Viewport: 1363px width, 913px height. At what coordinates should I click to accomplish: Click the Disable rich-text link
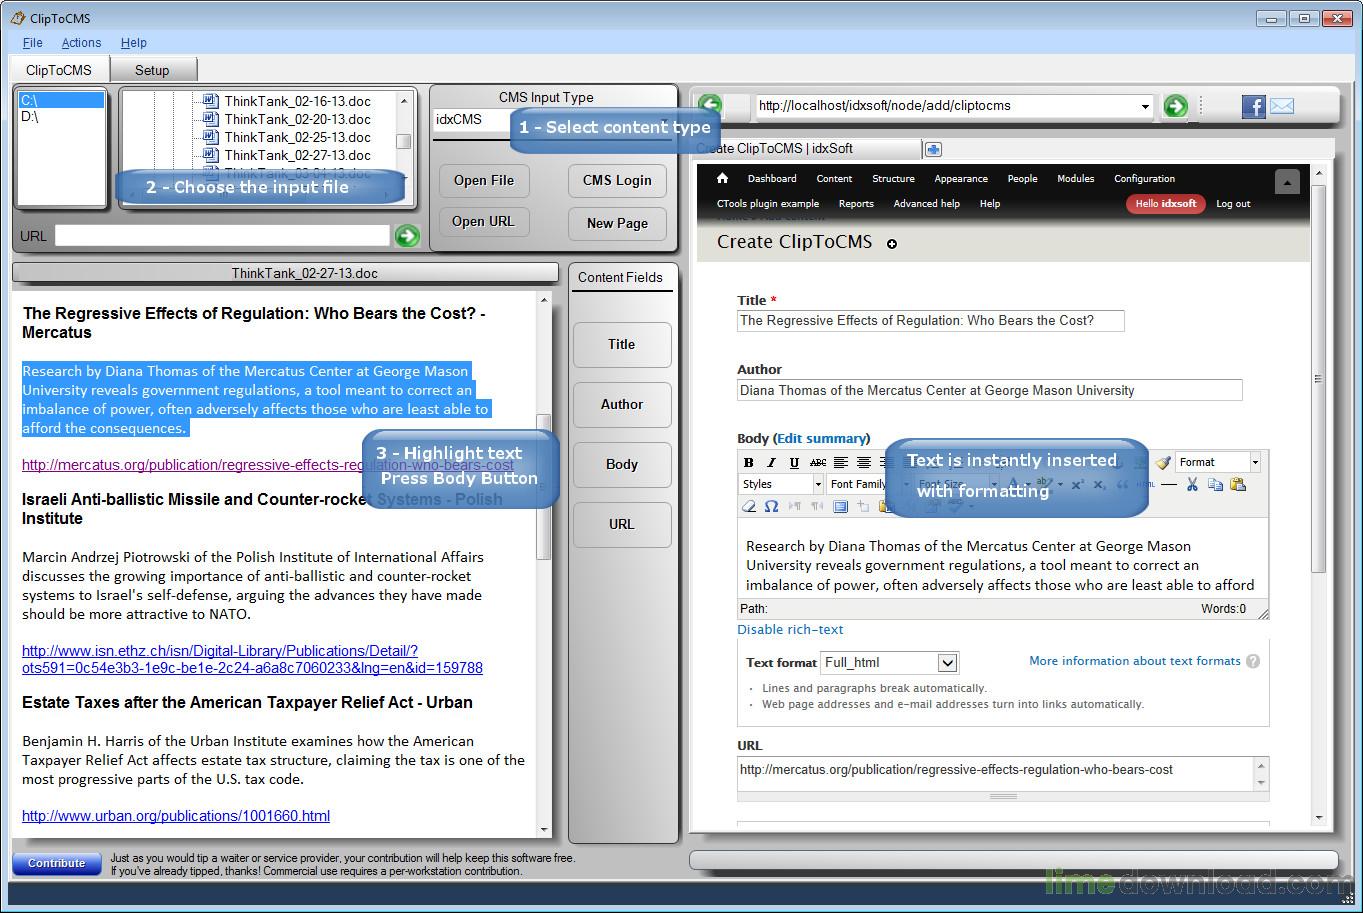790,630
